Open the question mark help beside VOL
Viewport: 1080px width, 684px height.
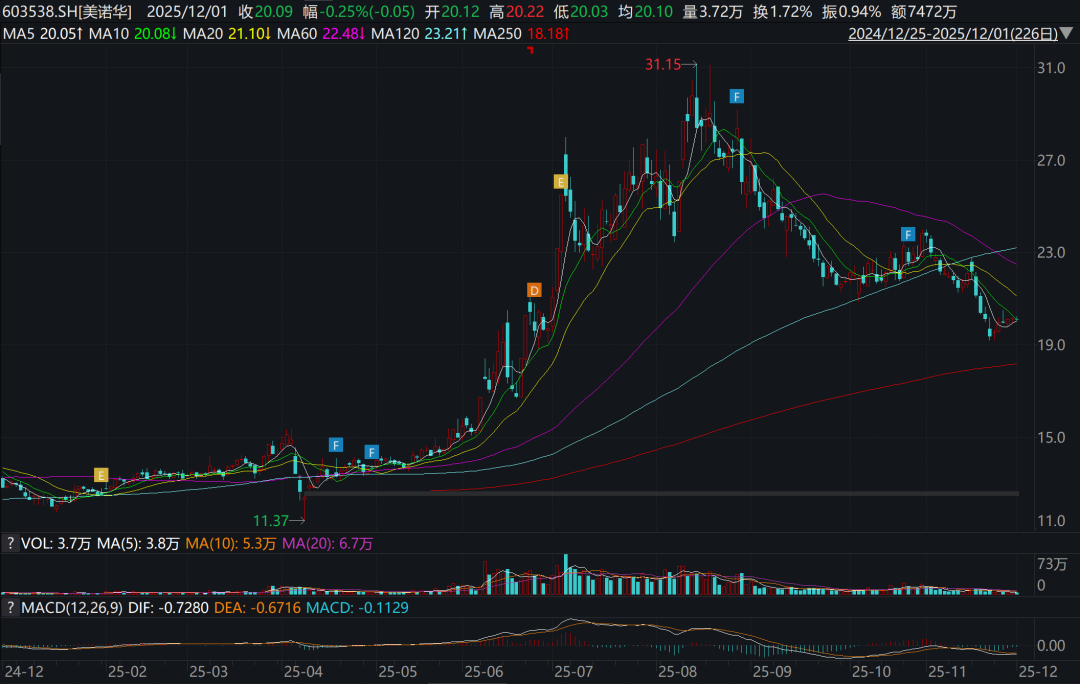(x=10, y=543)
